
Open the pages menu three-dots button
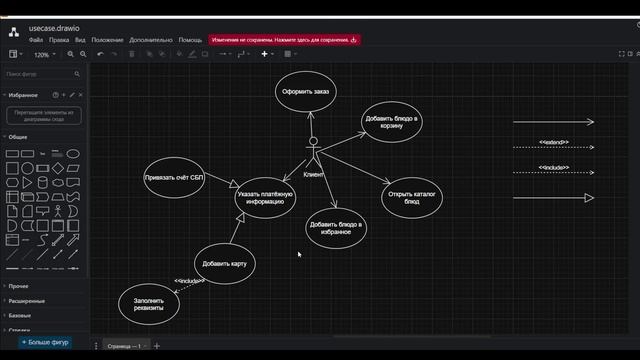[x=96, y=346]
